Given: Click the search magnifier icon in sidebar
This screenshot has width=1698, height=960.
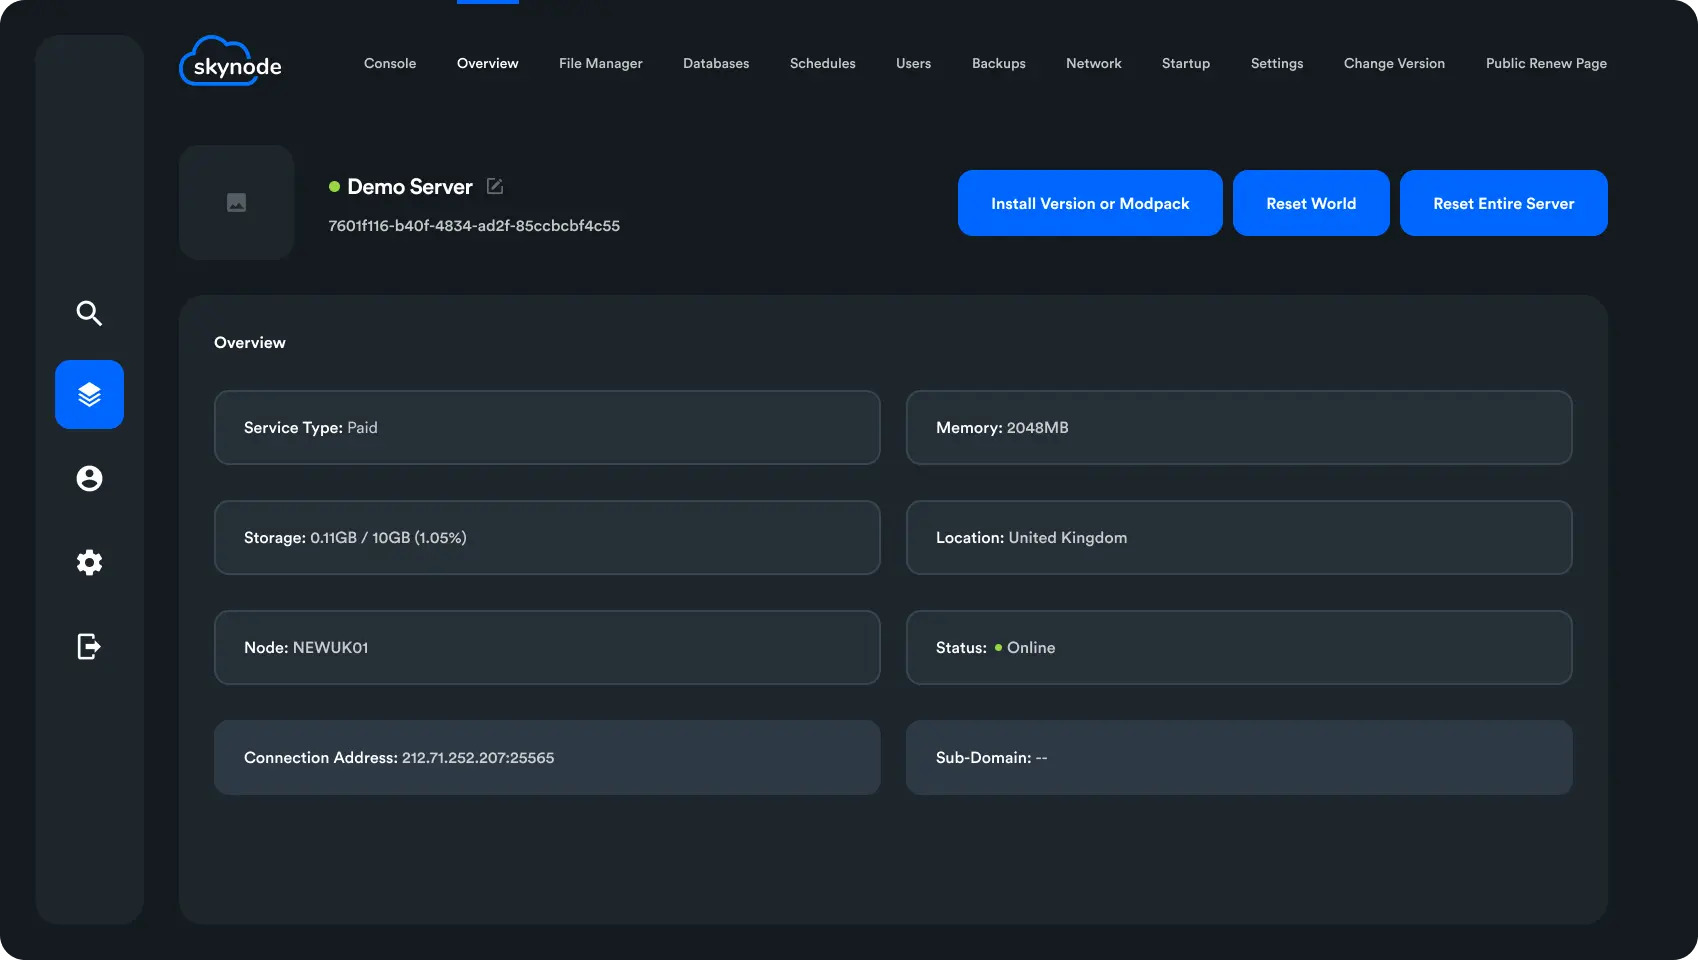Looking at the screenshot, I should (89, 313).
